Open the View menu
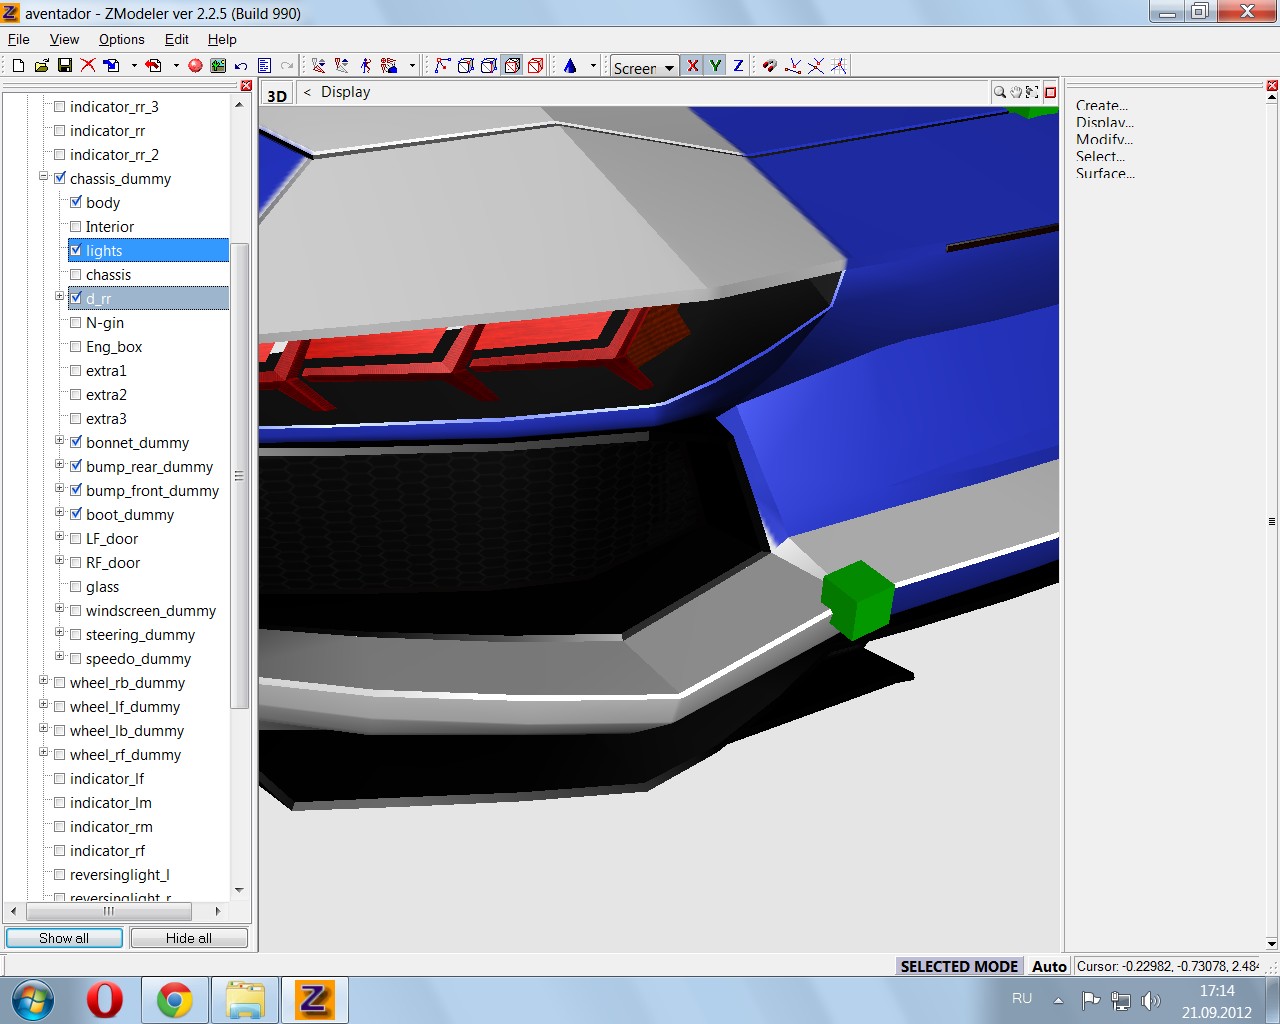1280x1024 pixels. click(64, 39)
